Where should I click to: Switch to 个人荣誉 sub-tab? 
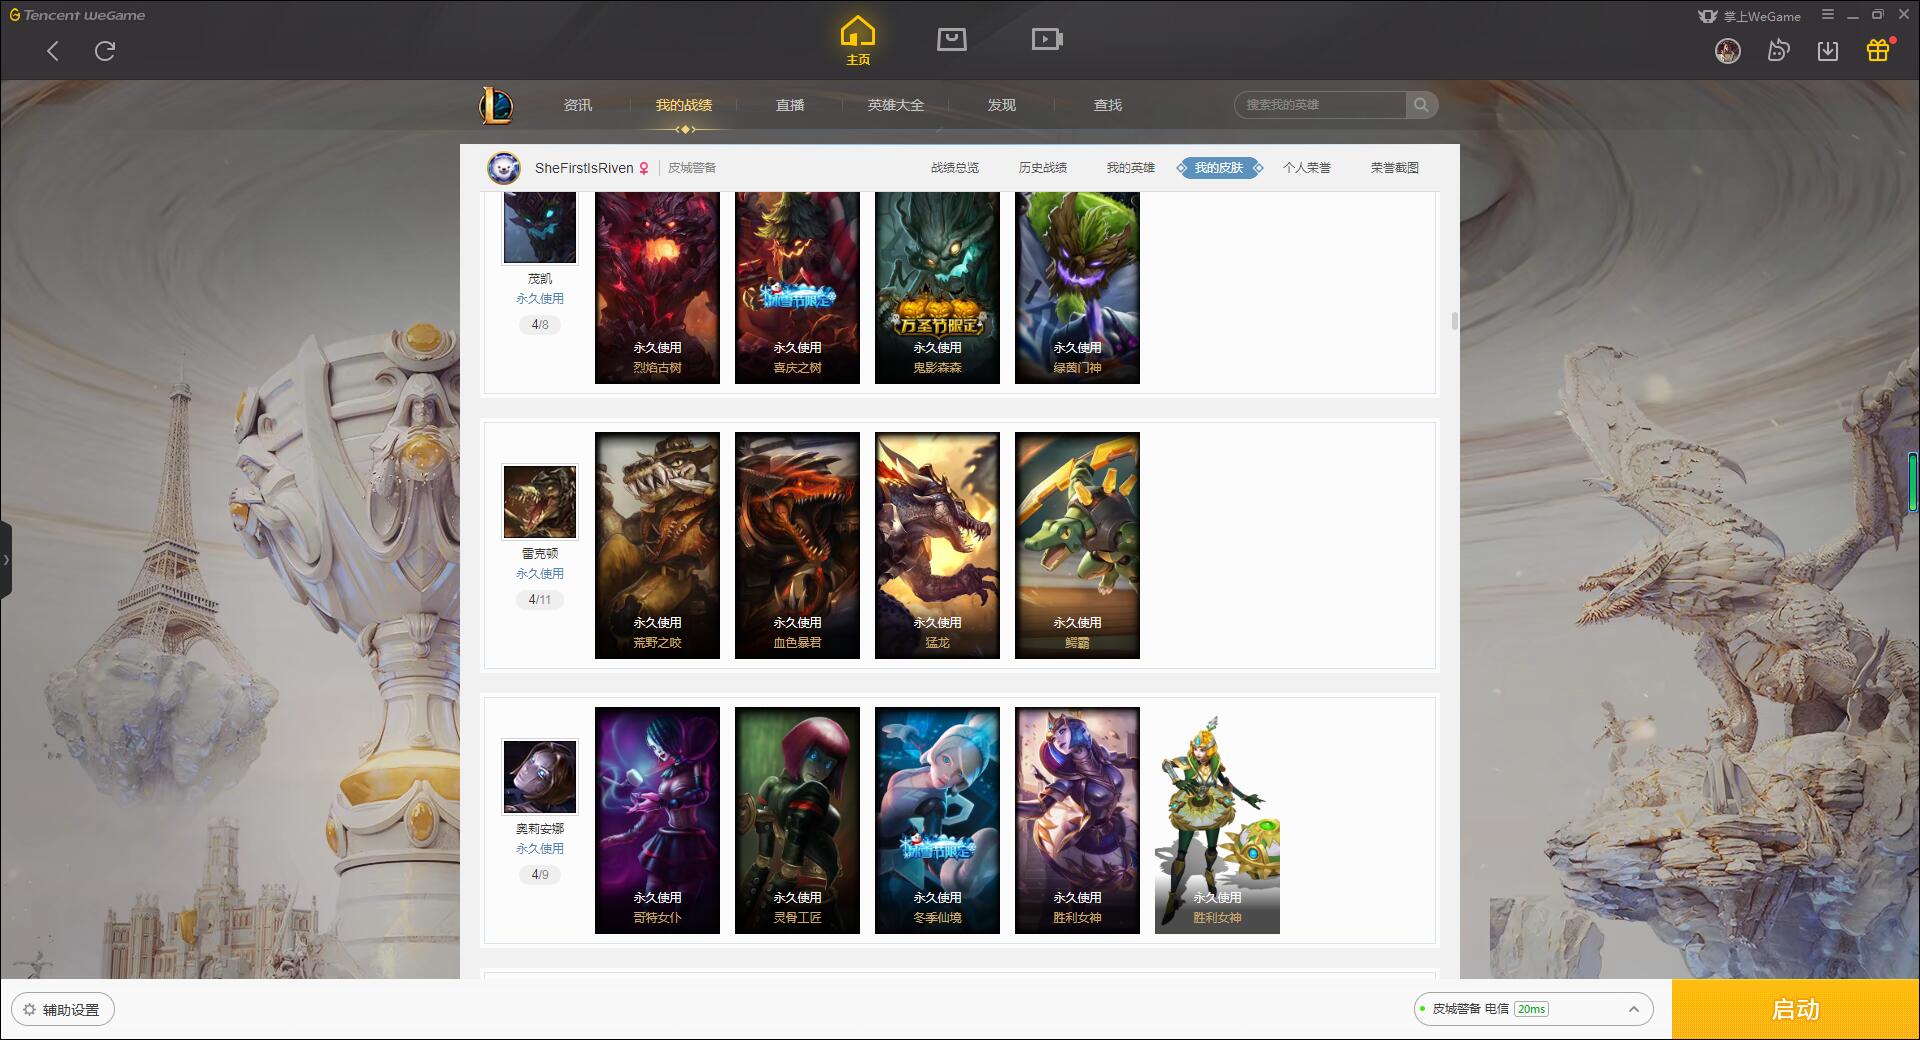tap(1307, 168)
